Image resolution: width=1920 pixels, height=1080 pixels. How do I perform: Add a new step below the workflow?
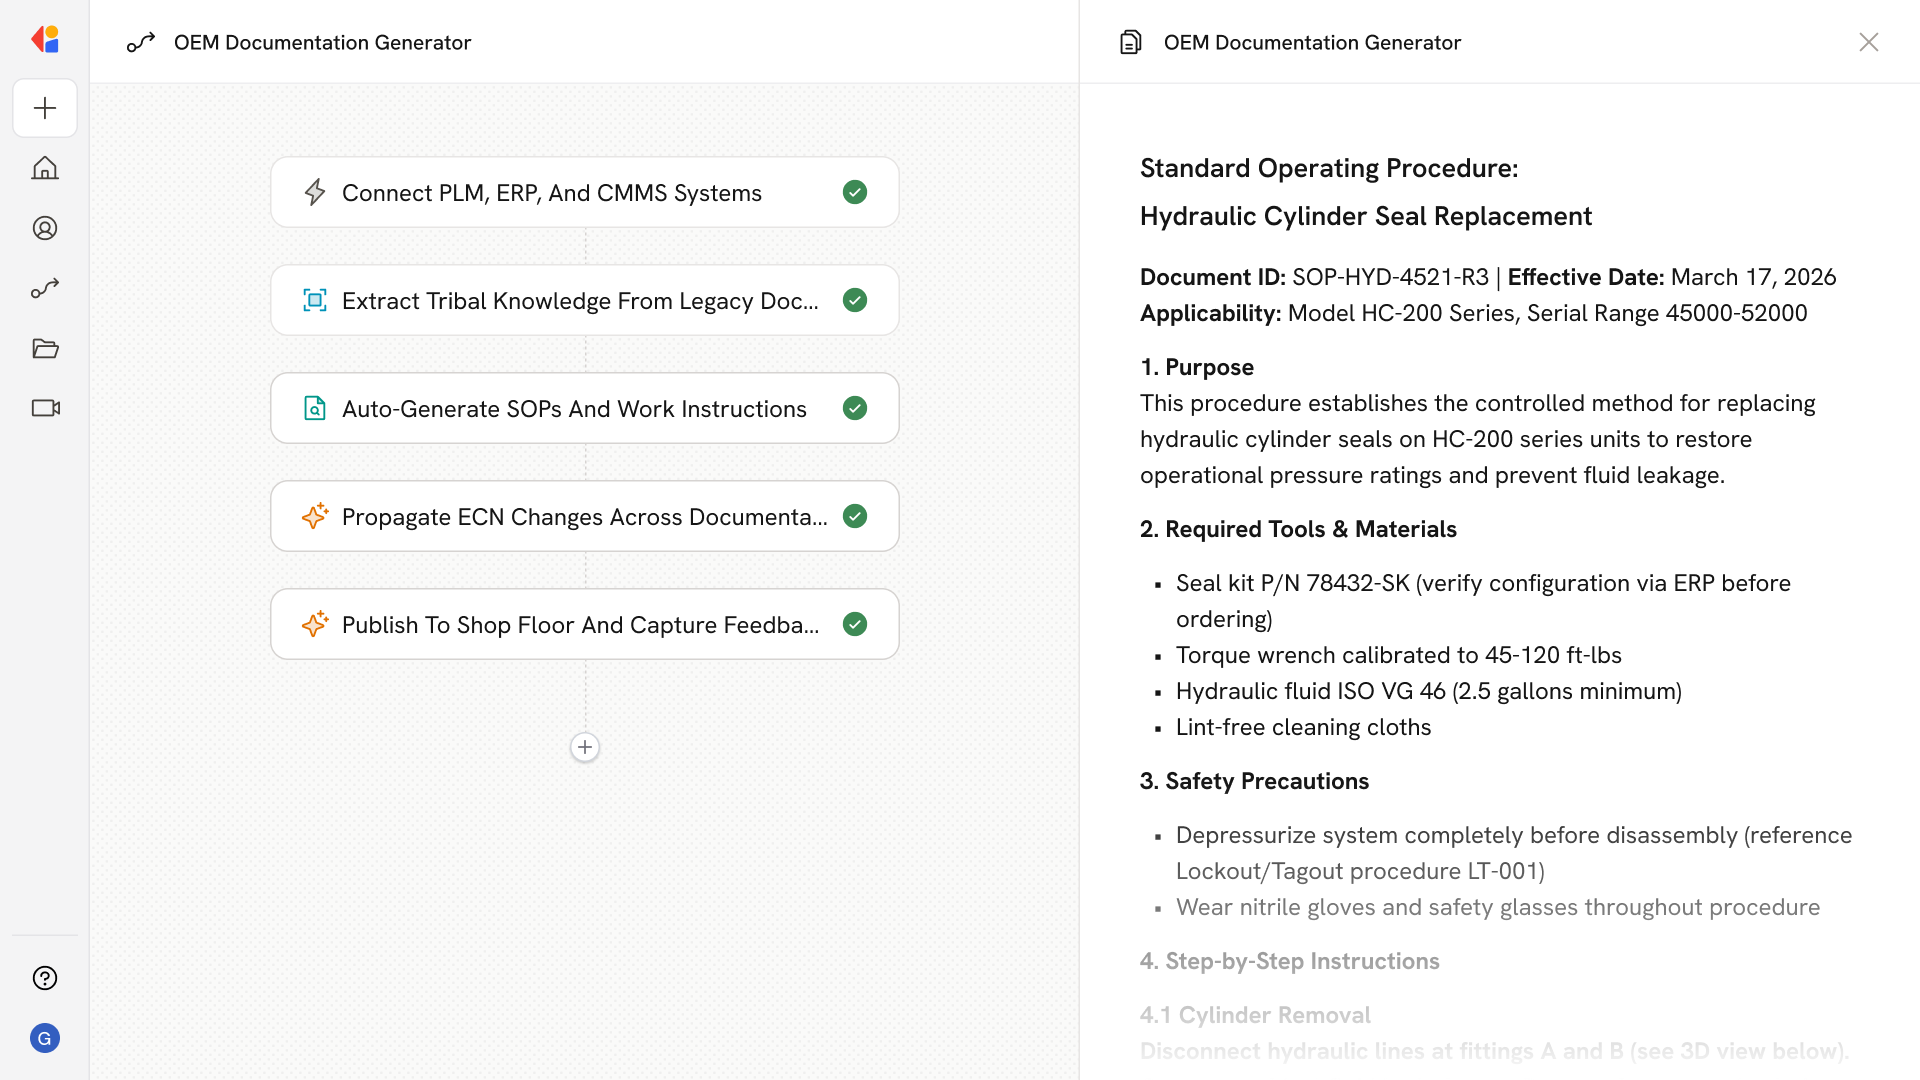585,747
